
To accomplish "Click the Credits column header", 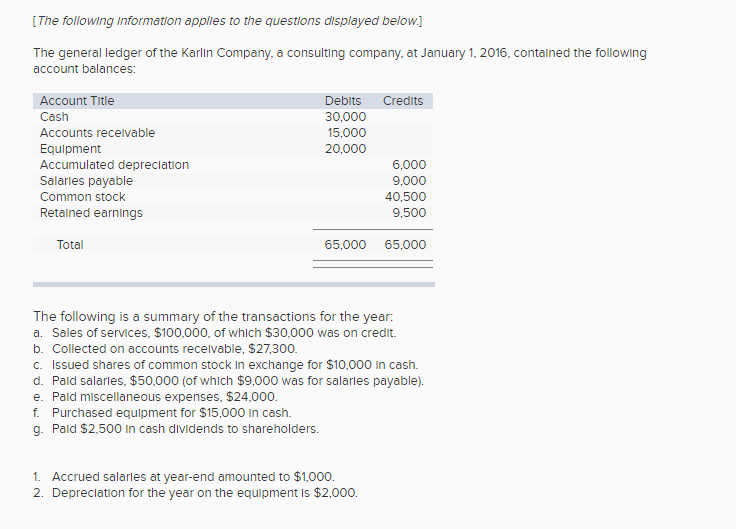I will click(x=403, y=101).
